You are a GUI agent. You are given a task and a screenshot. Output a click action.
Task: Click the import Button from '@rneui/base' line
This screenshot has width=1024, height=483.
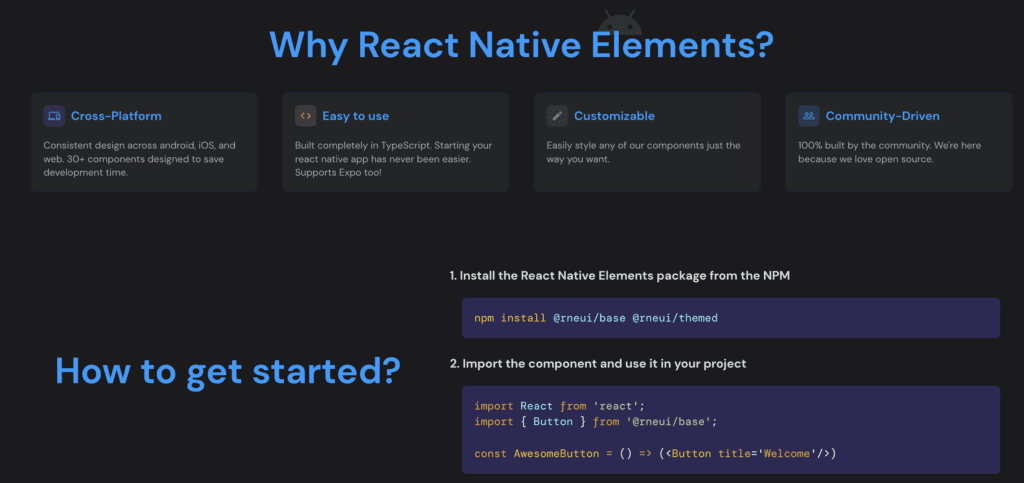pos(596,422)
